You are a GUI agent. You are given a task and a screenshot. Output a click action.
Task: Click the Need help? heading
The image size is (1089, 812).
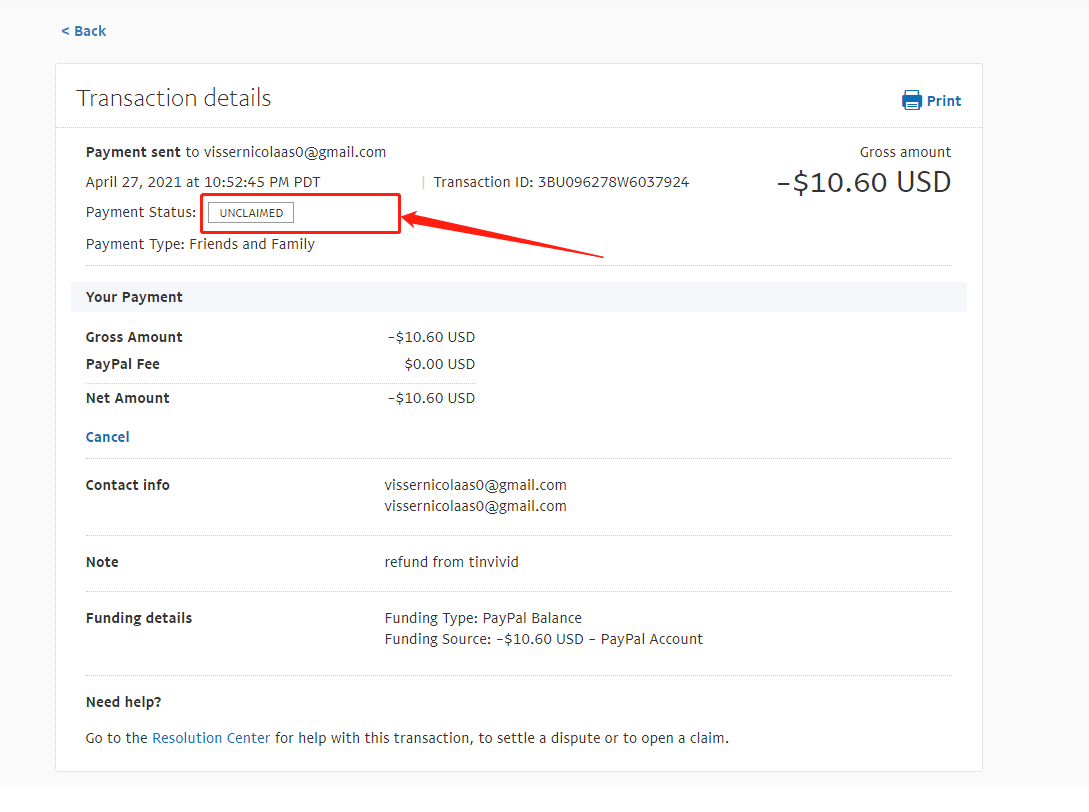123,702
